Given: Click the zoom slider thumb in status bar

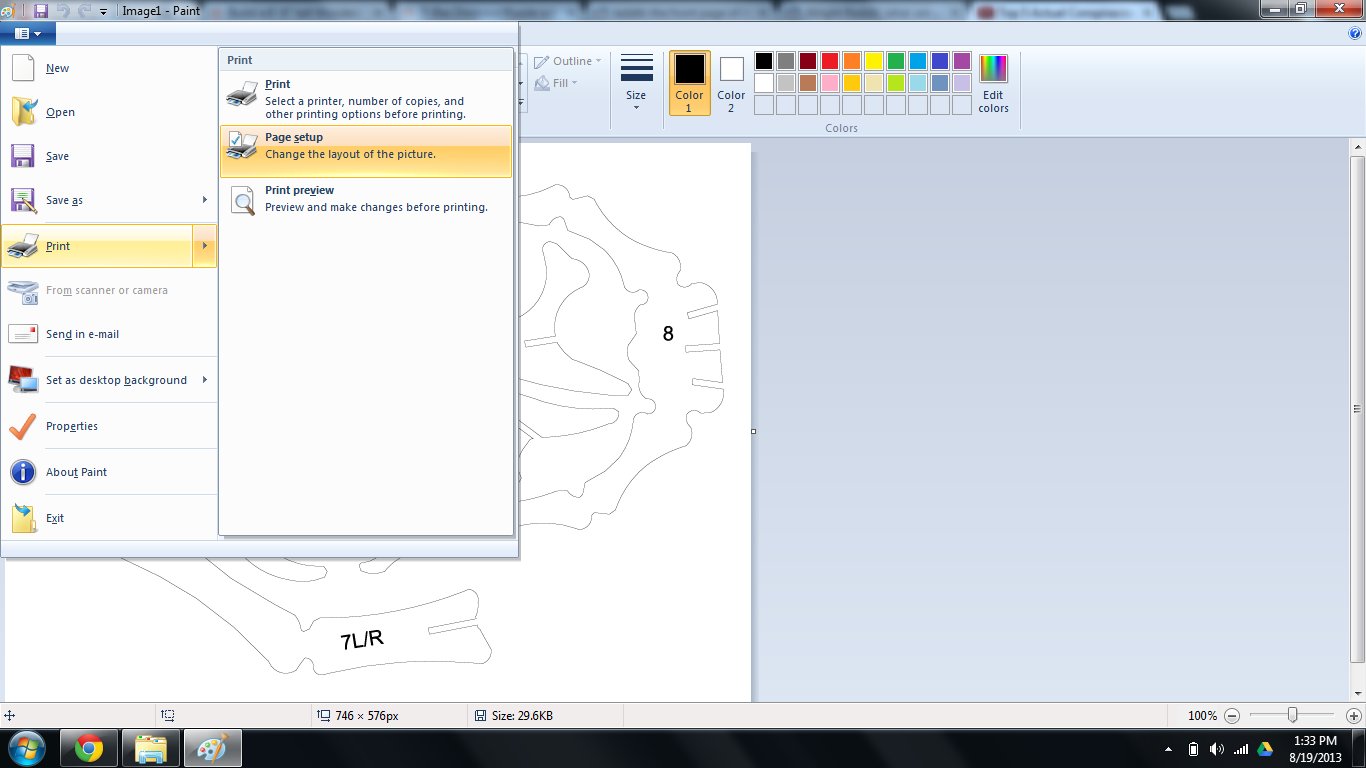Looking at the screenshot, I should pos(1293,716).
